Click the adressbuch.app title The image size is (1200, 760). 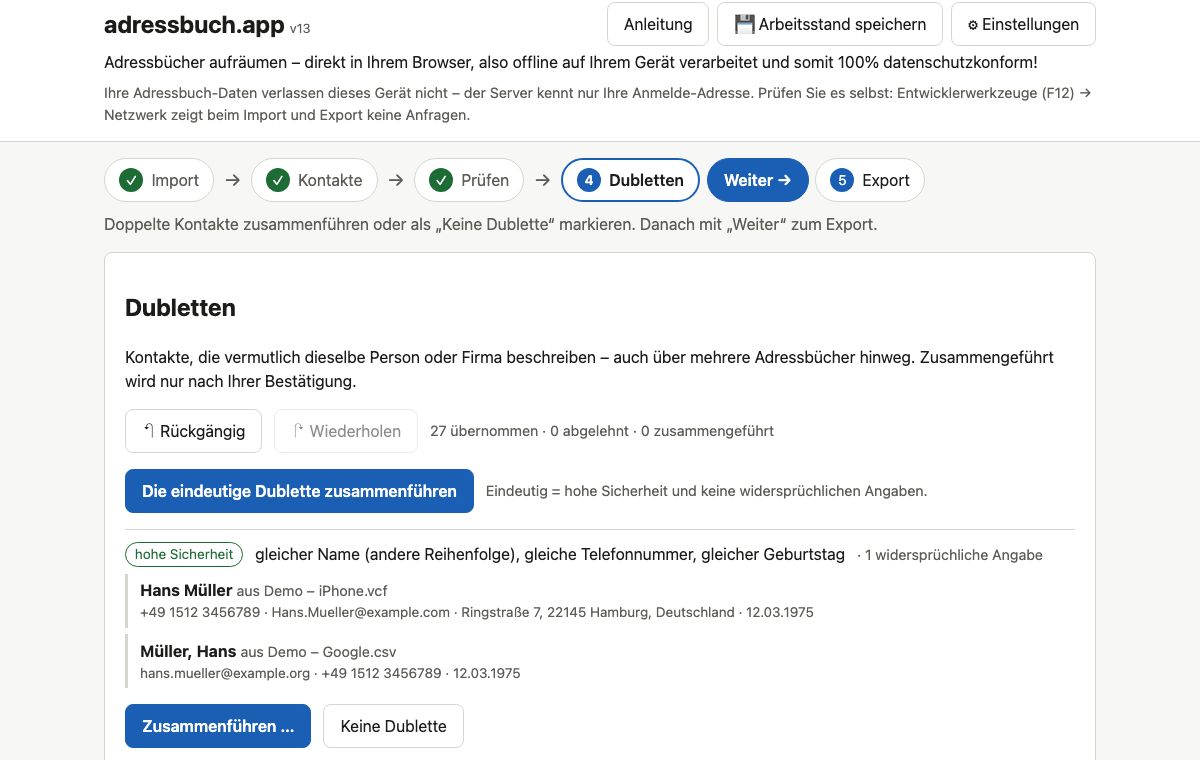pos(194,25)
